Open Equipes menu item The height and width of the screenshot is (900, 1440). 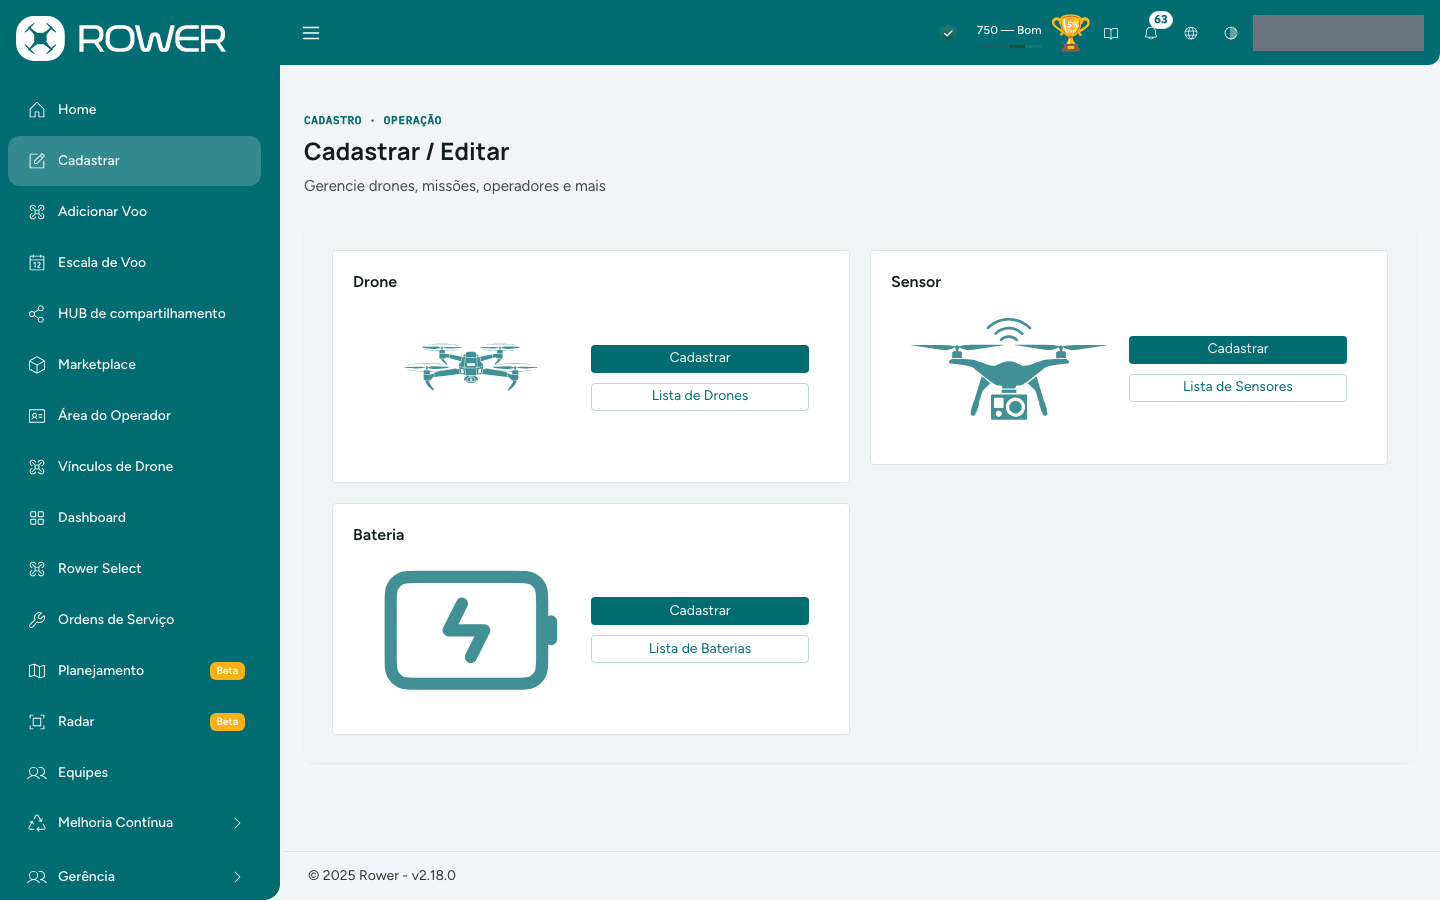pos(134,773)
